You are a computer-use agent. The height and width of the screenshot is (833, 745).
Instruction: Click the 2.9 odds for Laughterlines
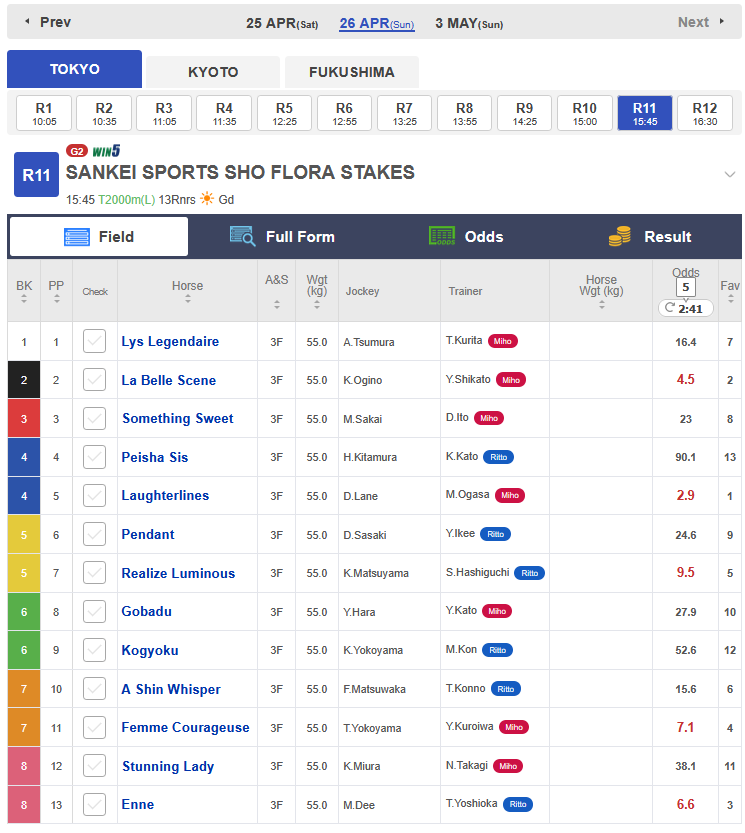[685, 495]
